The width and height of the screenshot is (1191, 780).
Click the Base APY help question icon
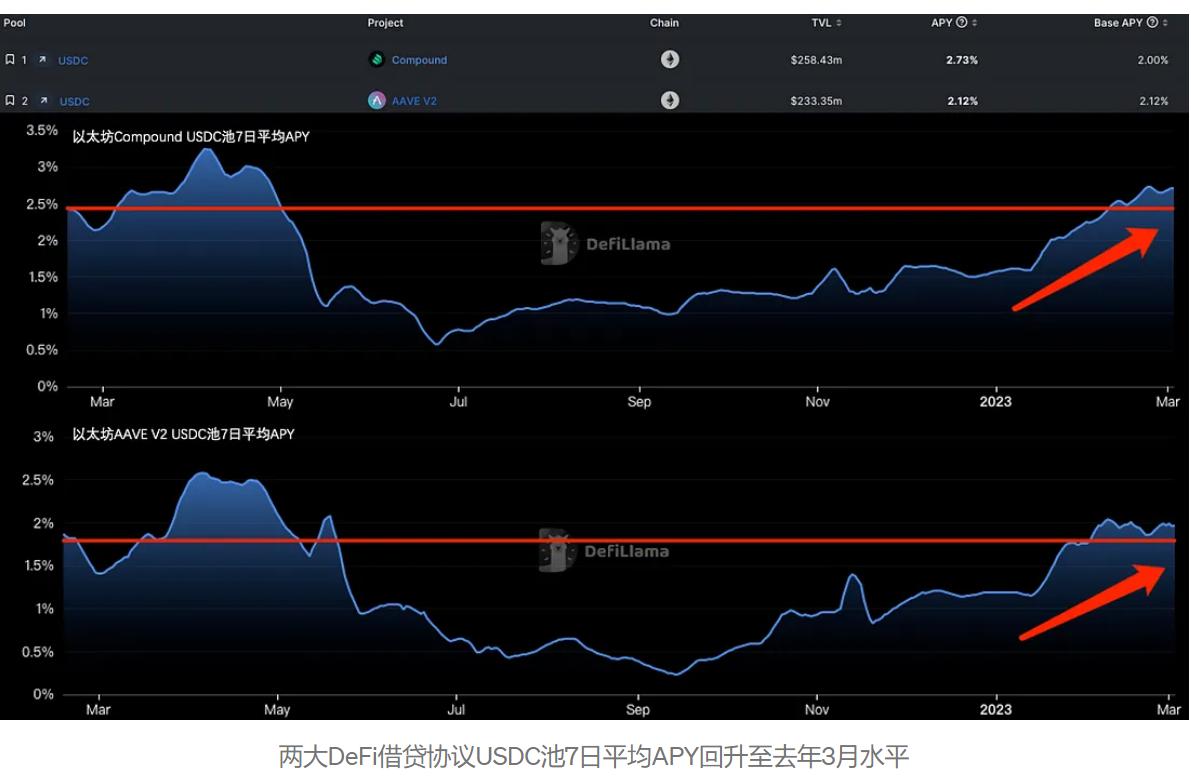1153,23
